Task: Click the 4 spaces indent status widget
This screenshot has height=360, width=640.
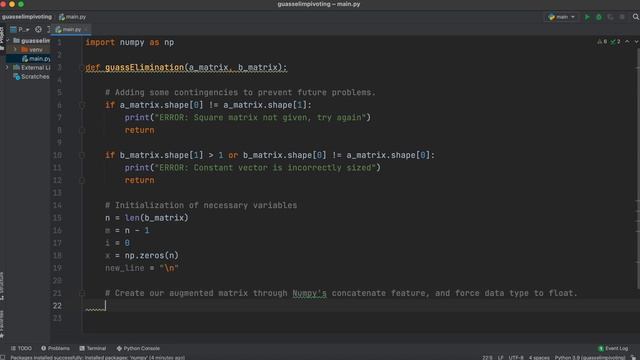Action: [x=539, y=358]
